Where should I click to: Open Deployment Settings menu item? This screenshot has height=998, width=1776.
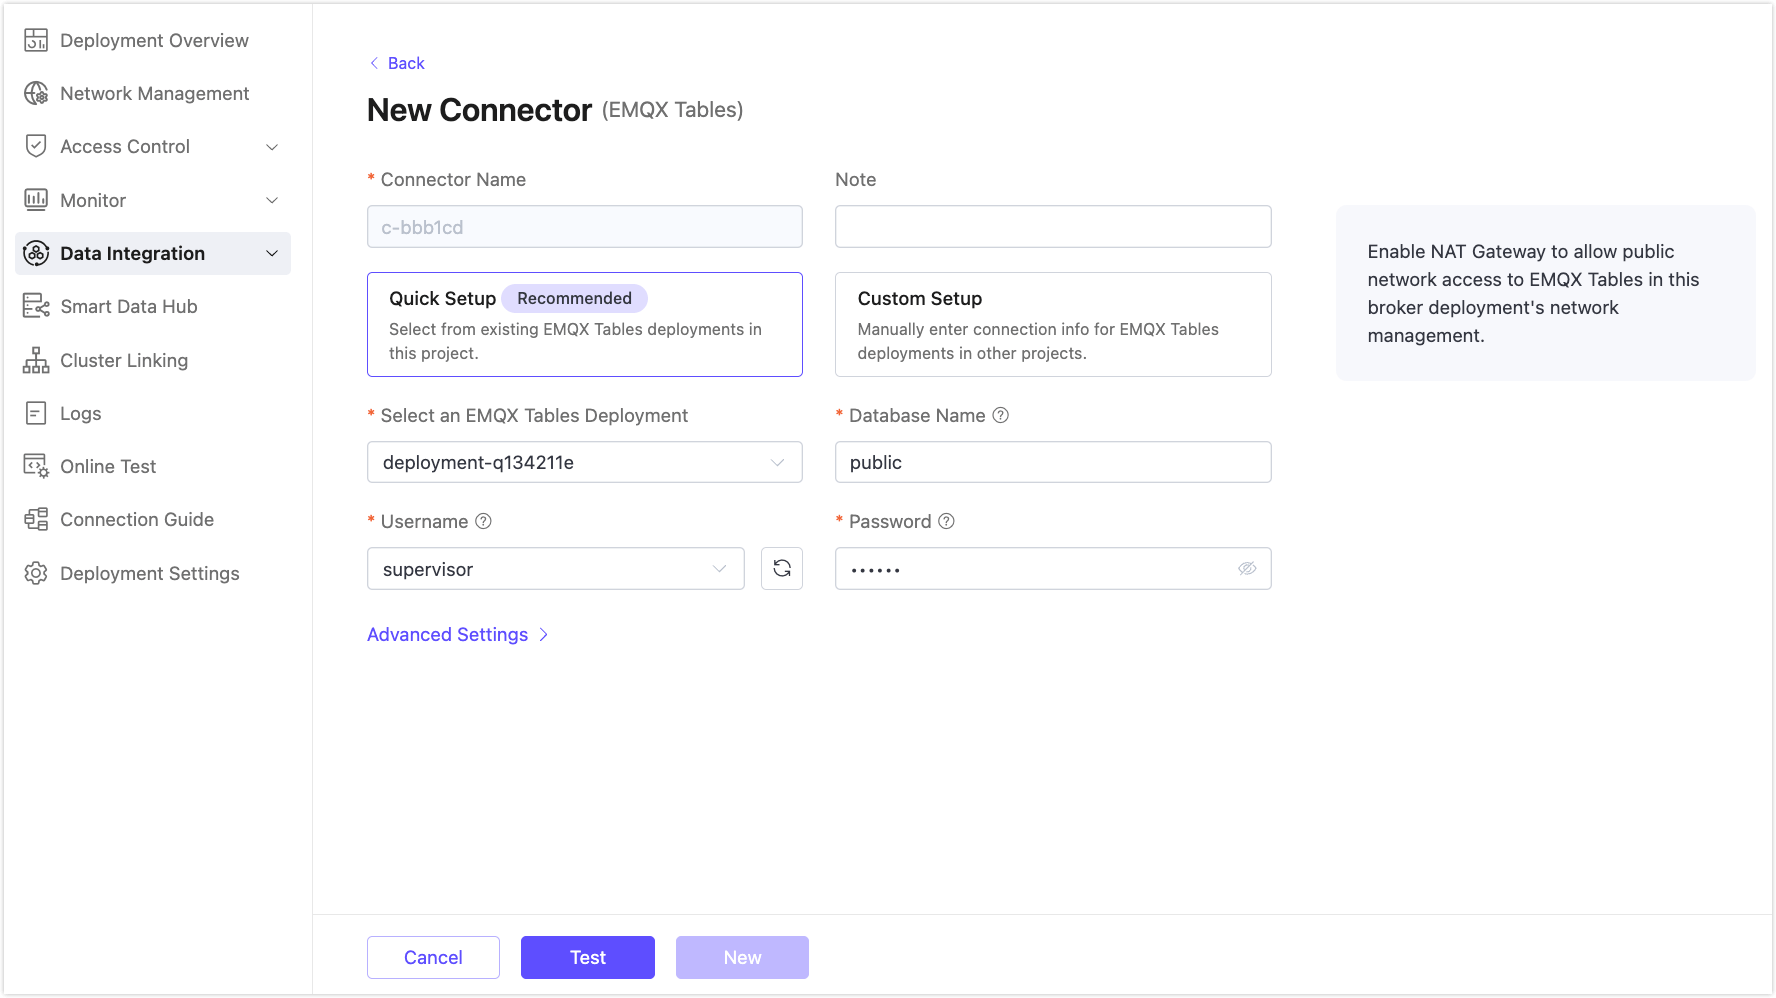(153, 573)
